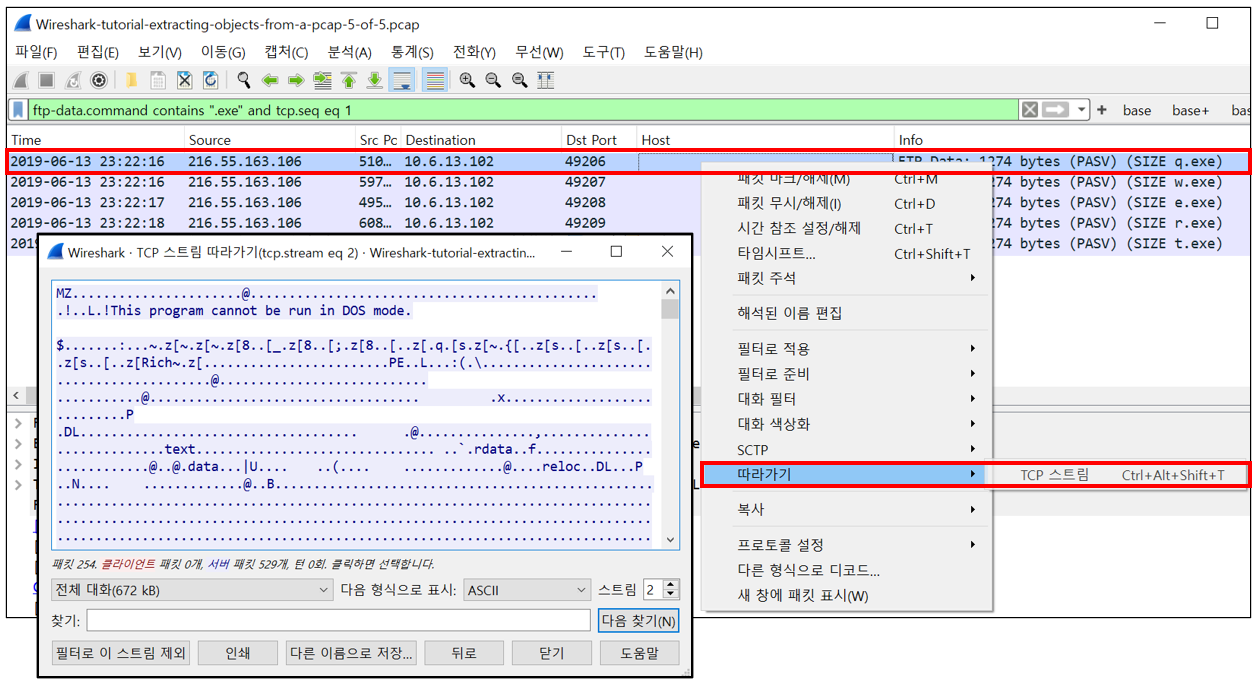
Task: Choose TCP 스트림 in the submenu
Action: pyautogui.click(x=1118, y=475)
